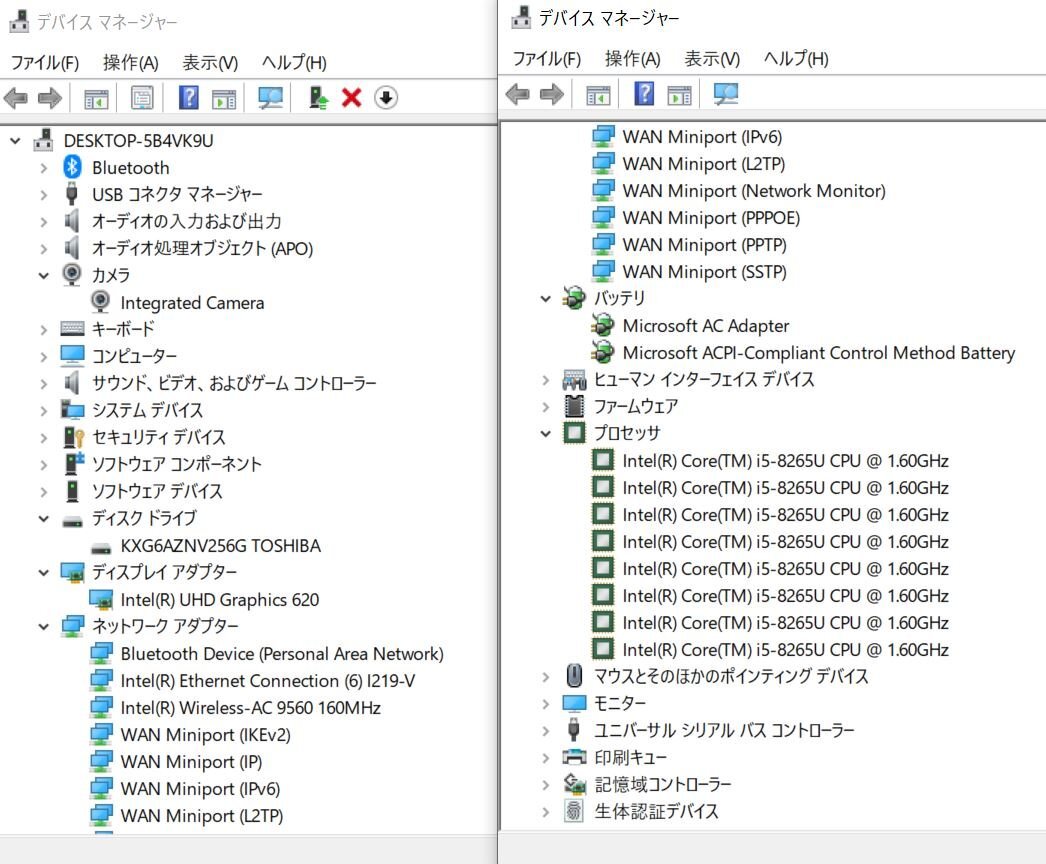Viewport: 1046px width, 864px height.
Task: Click the disable device down-arrow icon
Action: [x=386, y=97]
